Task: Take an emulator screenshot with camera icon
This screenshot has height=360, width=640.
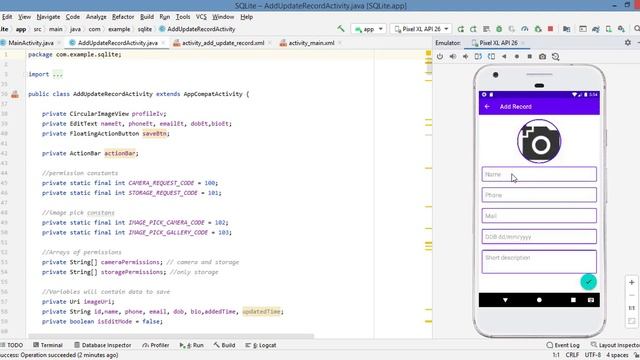Action: pyautogui.click(x=542, y=56)
